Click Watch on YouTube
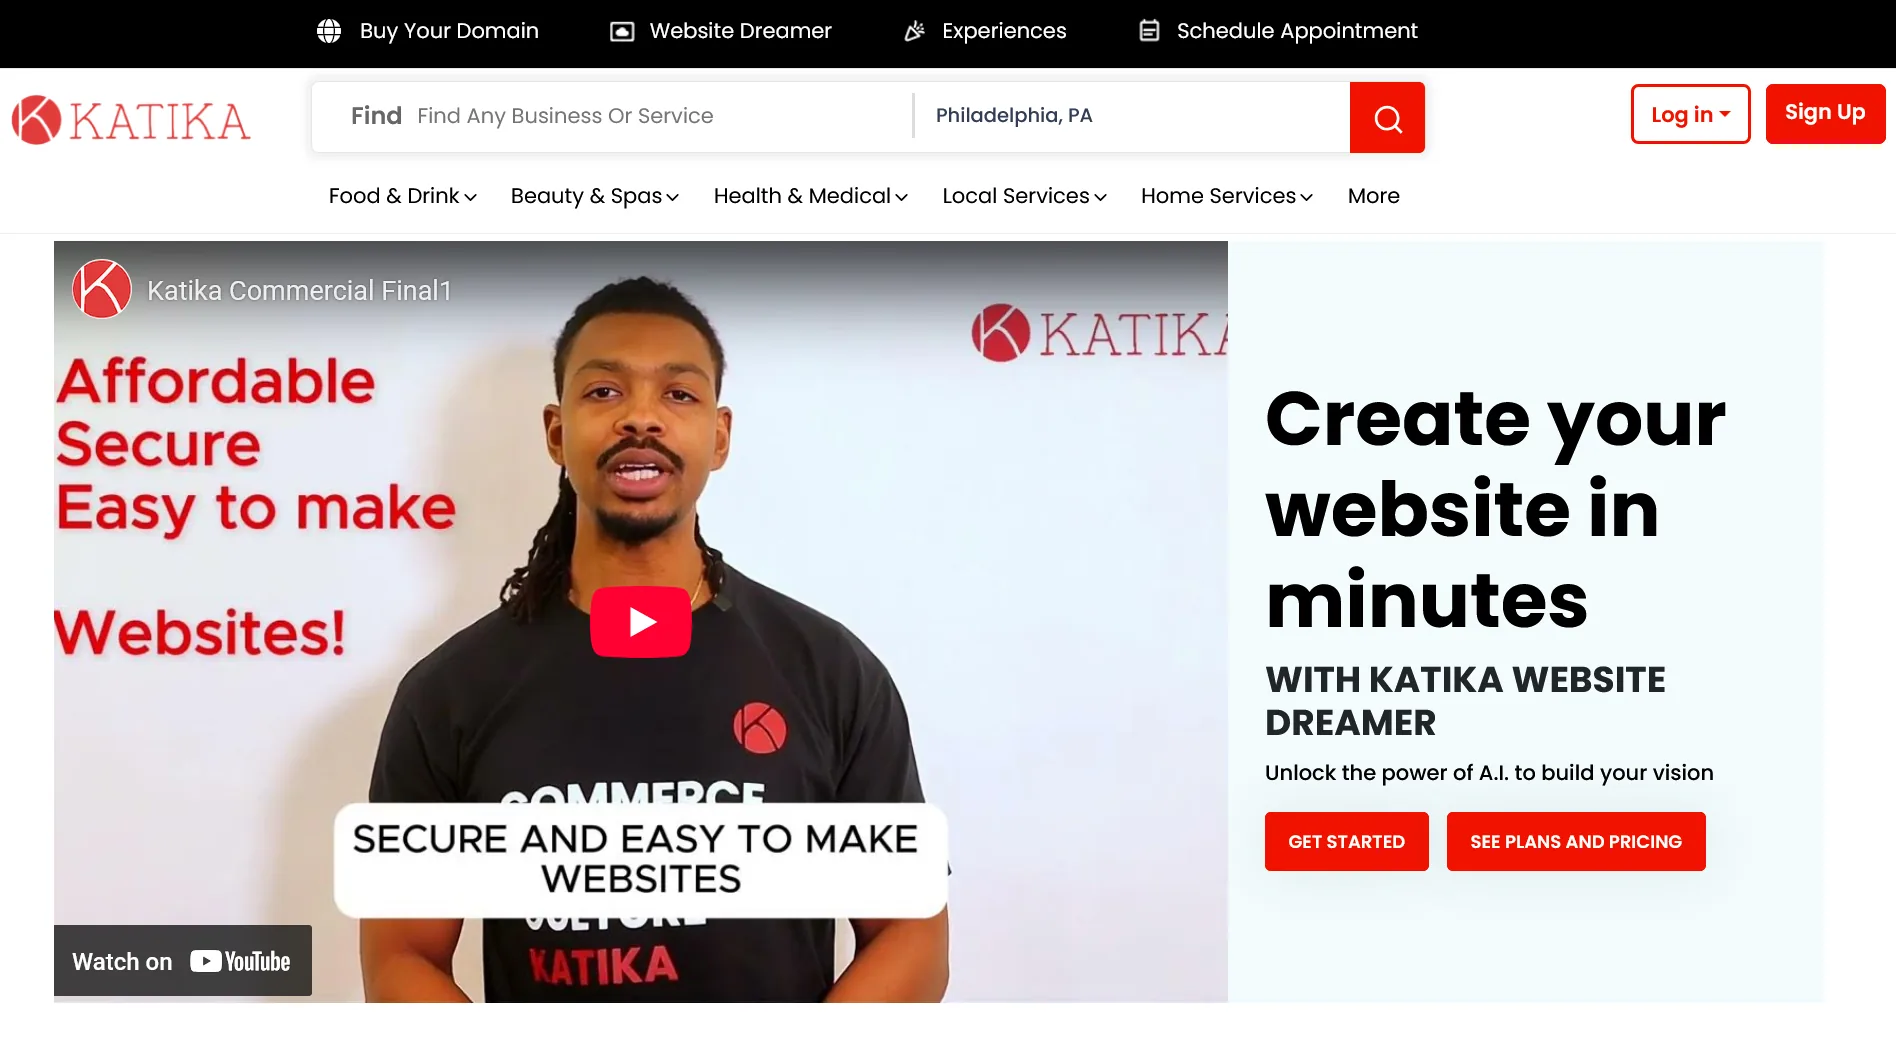The height and width of the screenshot is (1056, 1896). pyautogui.click(x=183, y=961)
